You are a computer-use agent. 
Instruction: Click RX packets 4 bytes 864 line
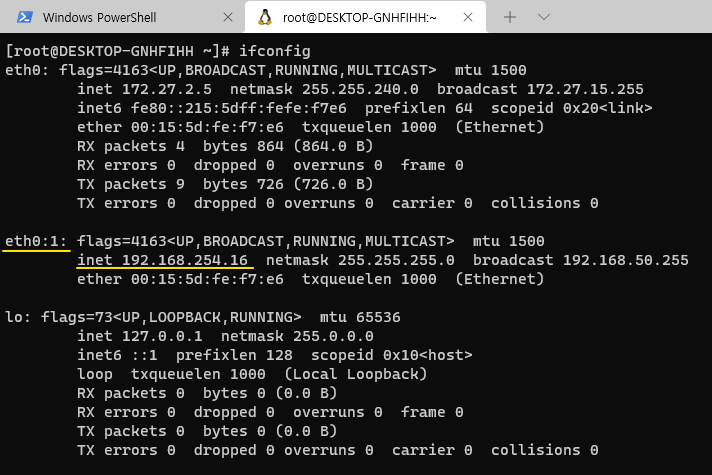225,146
